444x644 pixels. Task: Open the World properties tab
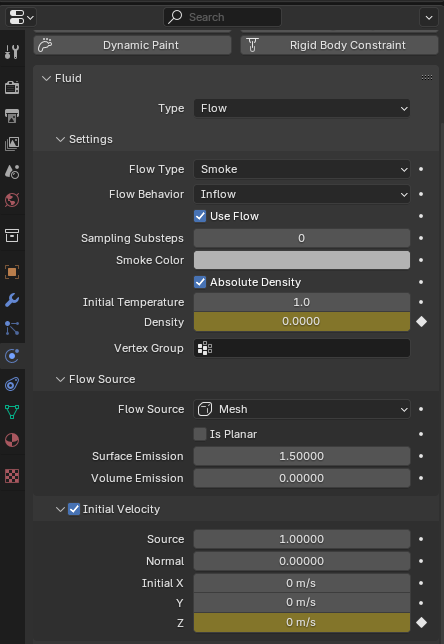click(12, 200)
